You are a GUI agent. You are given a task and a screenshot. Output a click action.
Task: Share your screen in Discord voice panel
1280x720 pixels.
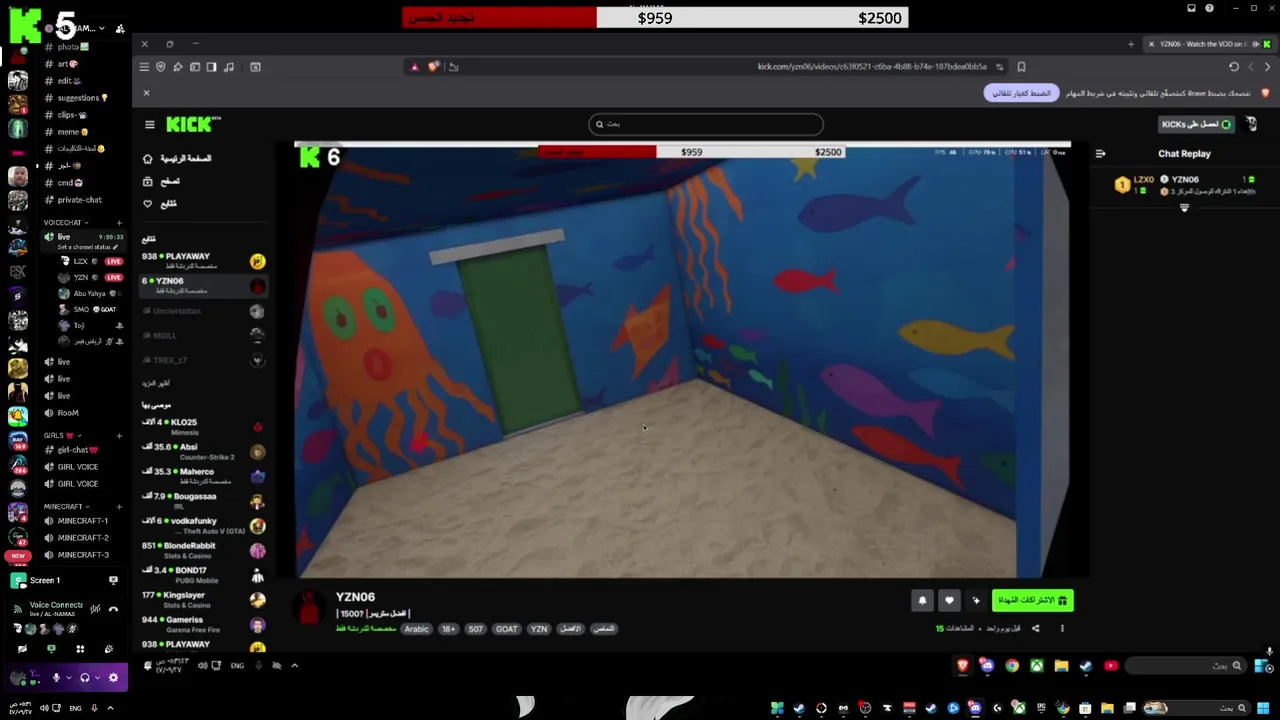coord(51,649)
